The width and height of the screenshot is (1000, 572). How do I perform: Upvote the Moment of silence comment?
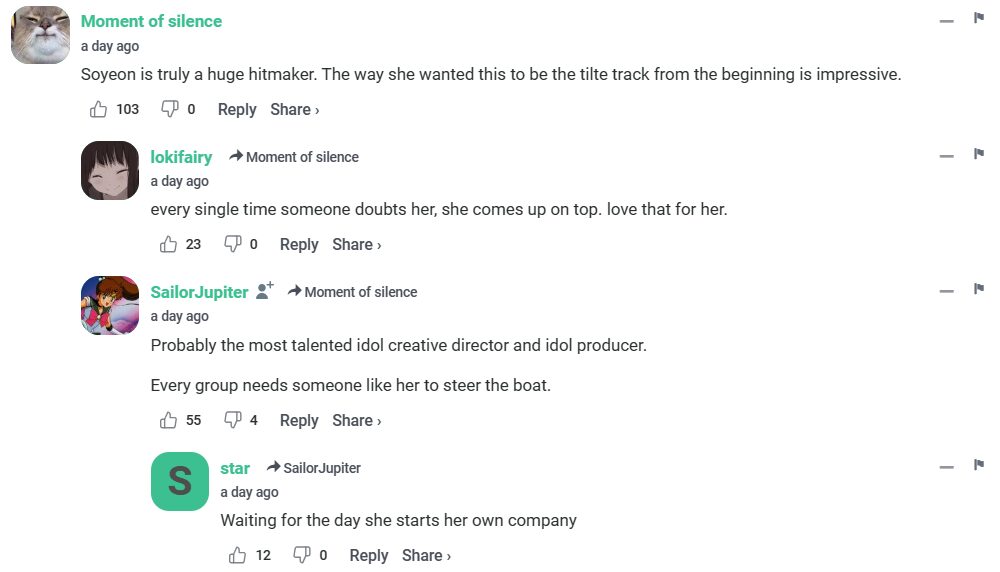(98, 109)
